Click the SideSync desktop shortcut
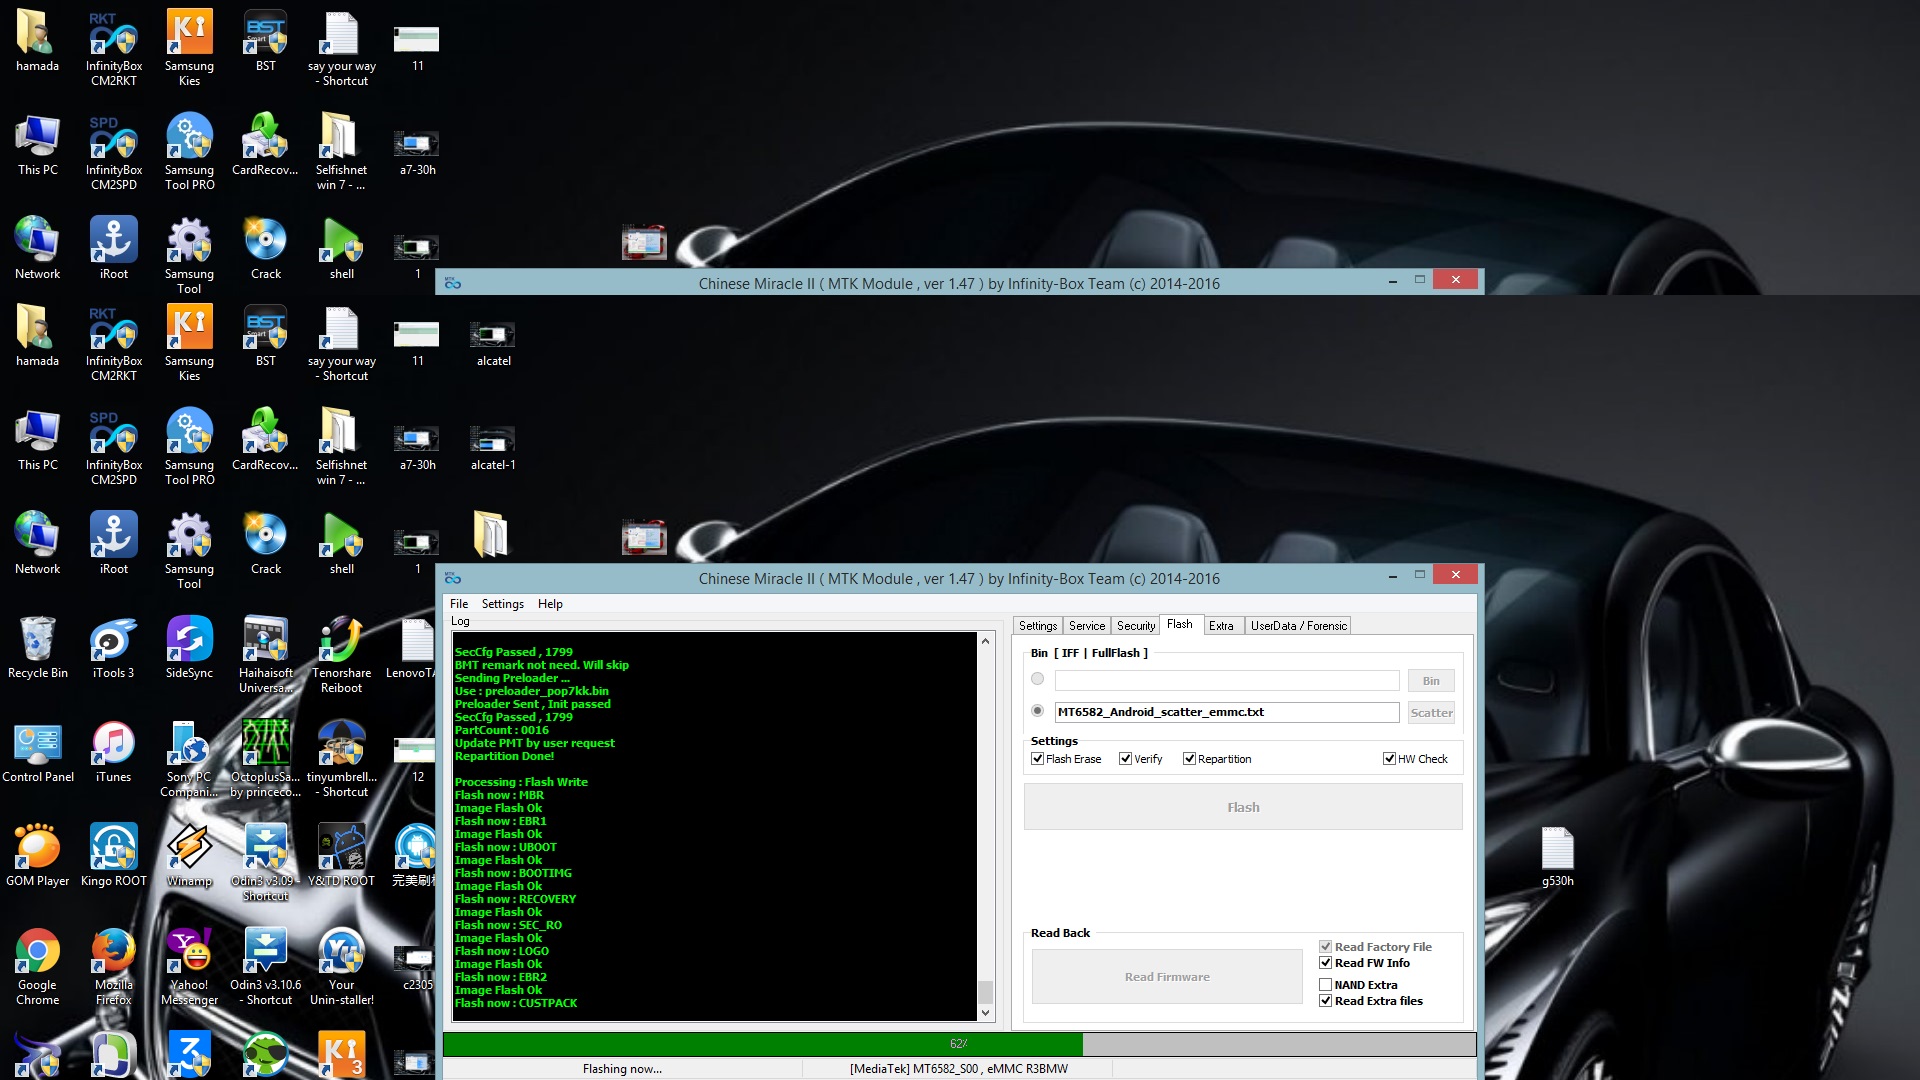 pyautogui.click(x=189, y=647)
